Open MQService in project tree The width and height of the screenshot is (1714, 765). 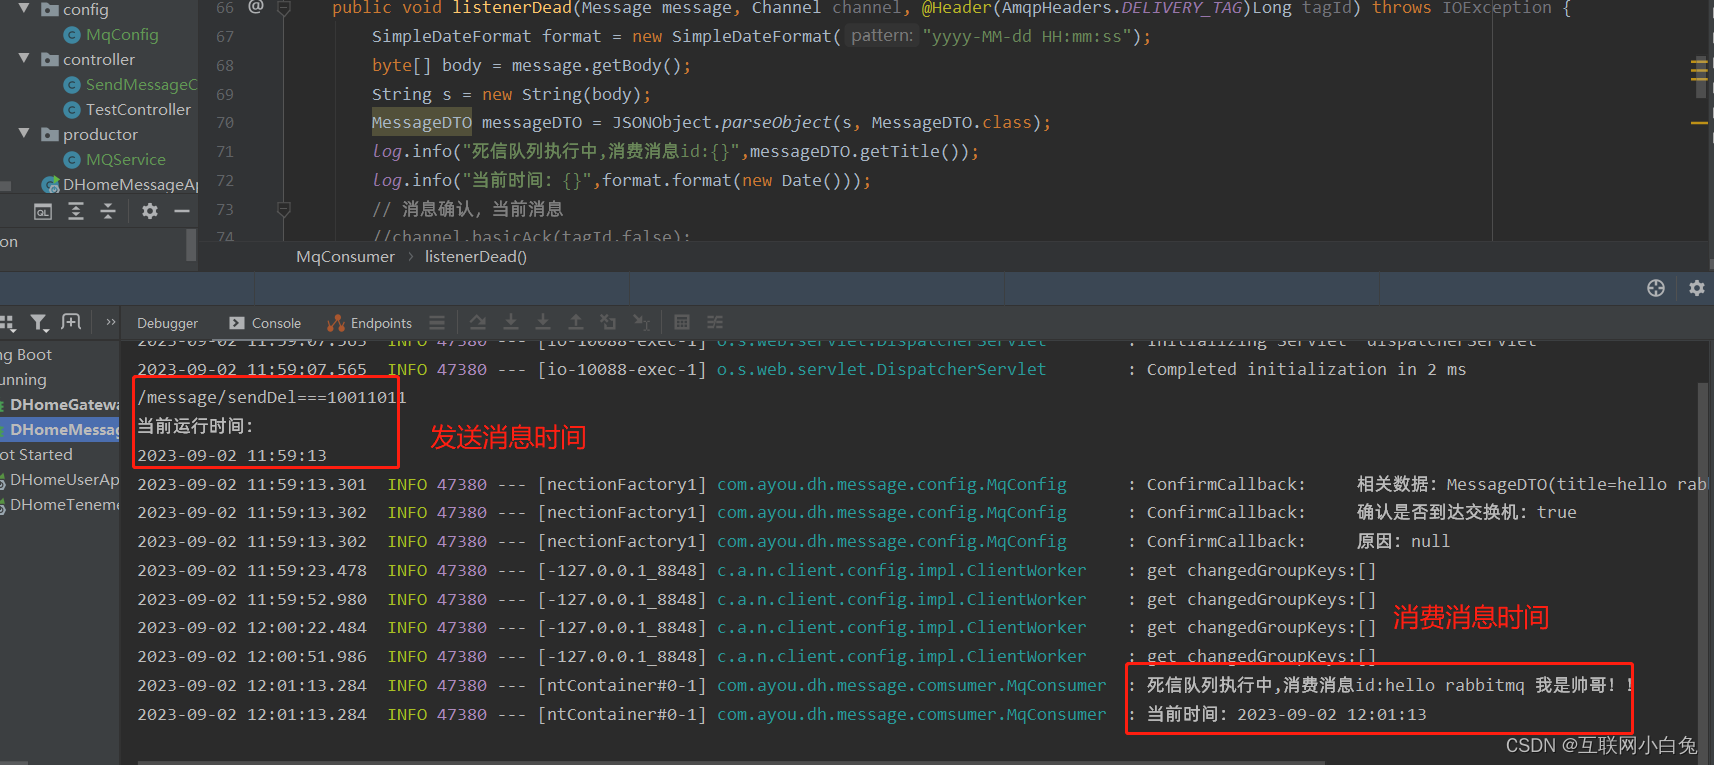(126, 160)
